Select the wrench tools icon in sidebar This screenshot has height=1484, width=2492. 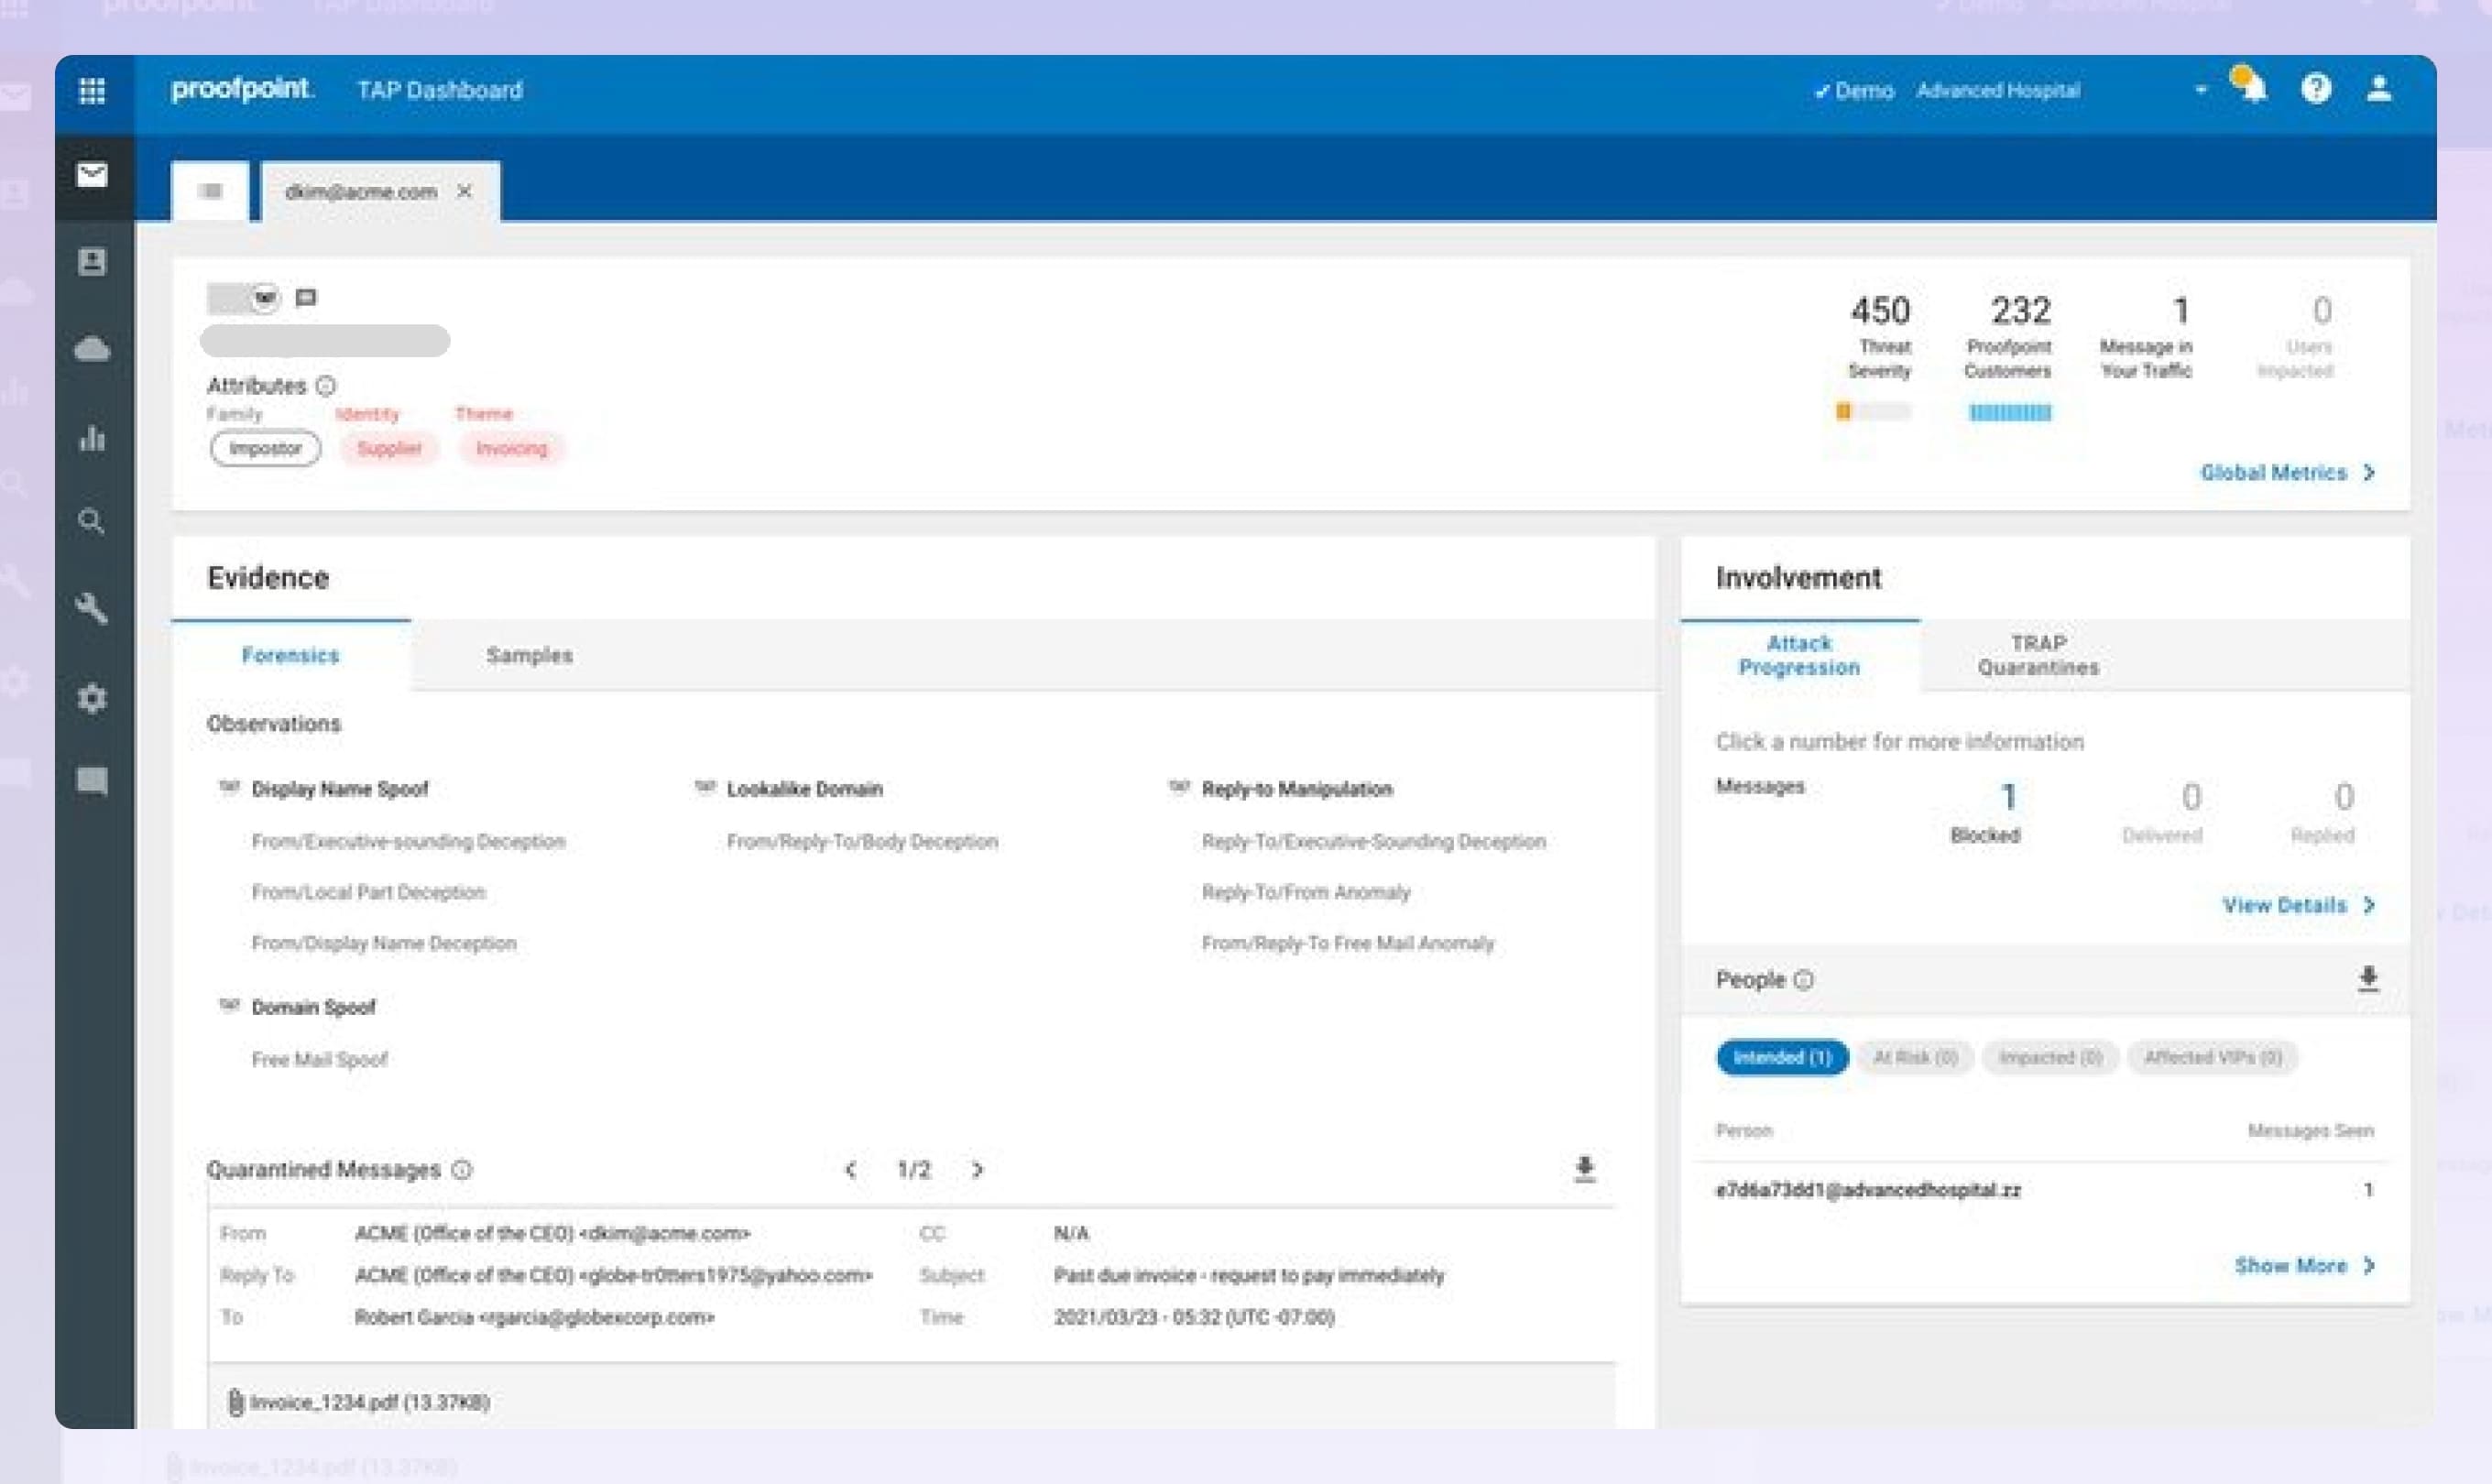(91, 609)
